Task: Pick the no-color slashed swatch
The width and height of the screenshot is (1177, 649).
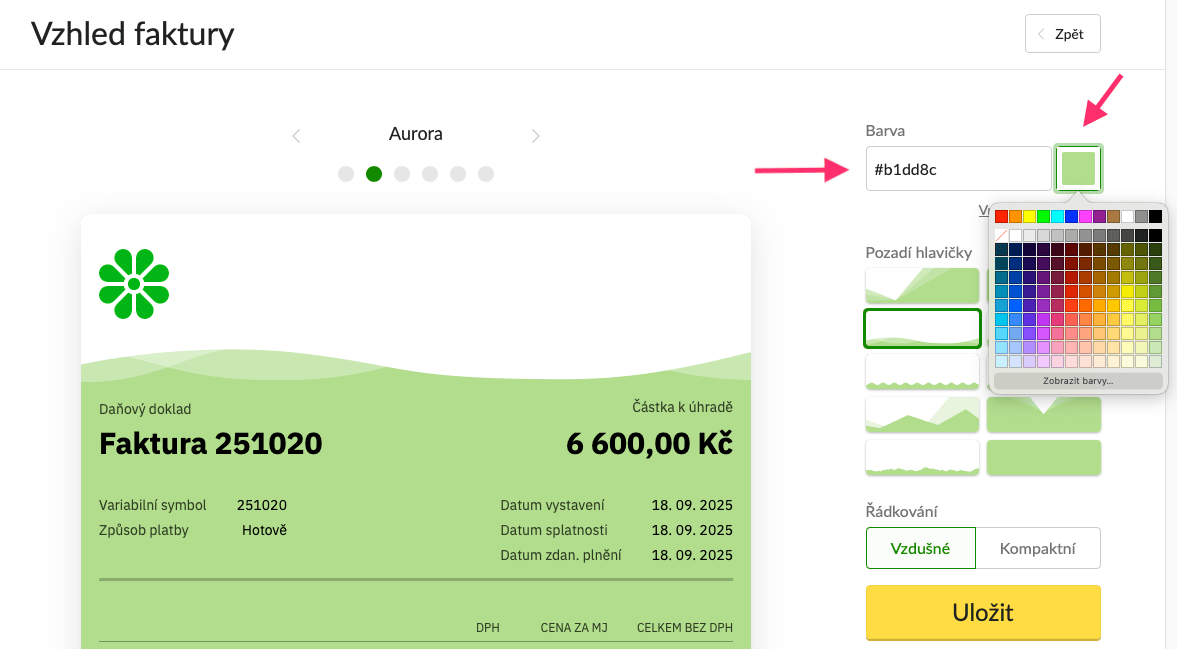Action: [1001, 235]
